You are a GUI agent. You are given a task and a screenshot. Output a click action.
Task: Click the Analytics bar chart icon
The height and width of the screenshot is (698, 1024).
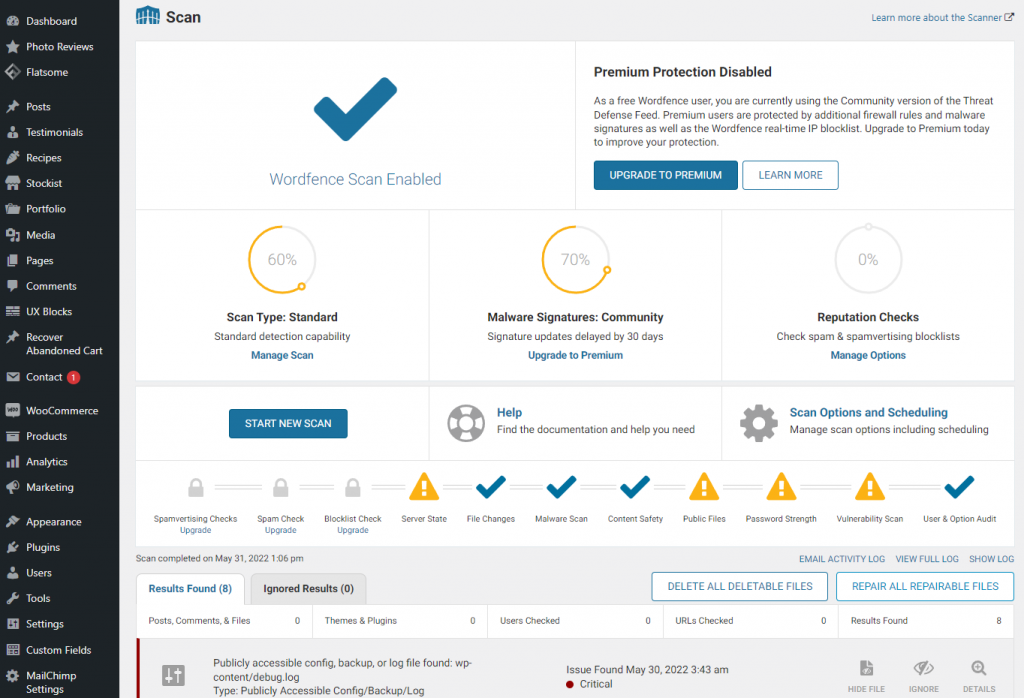point(12,462)
